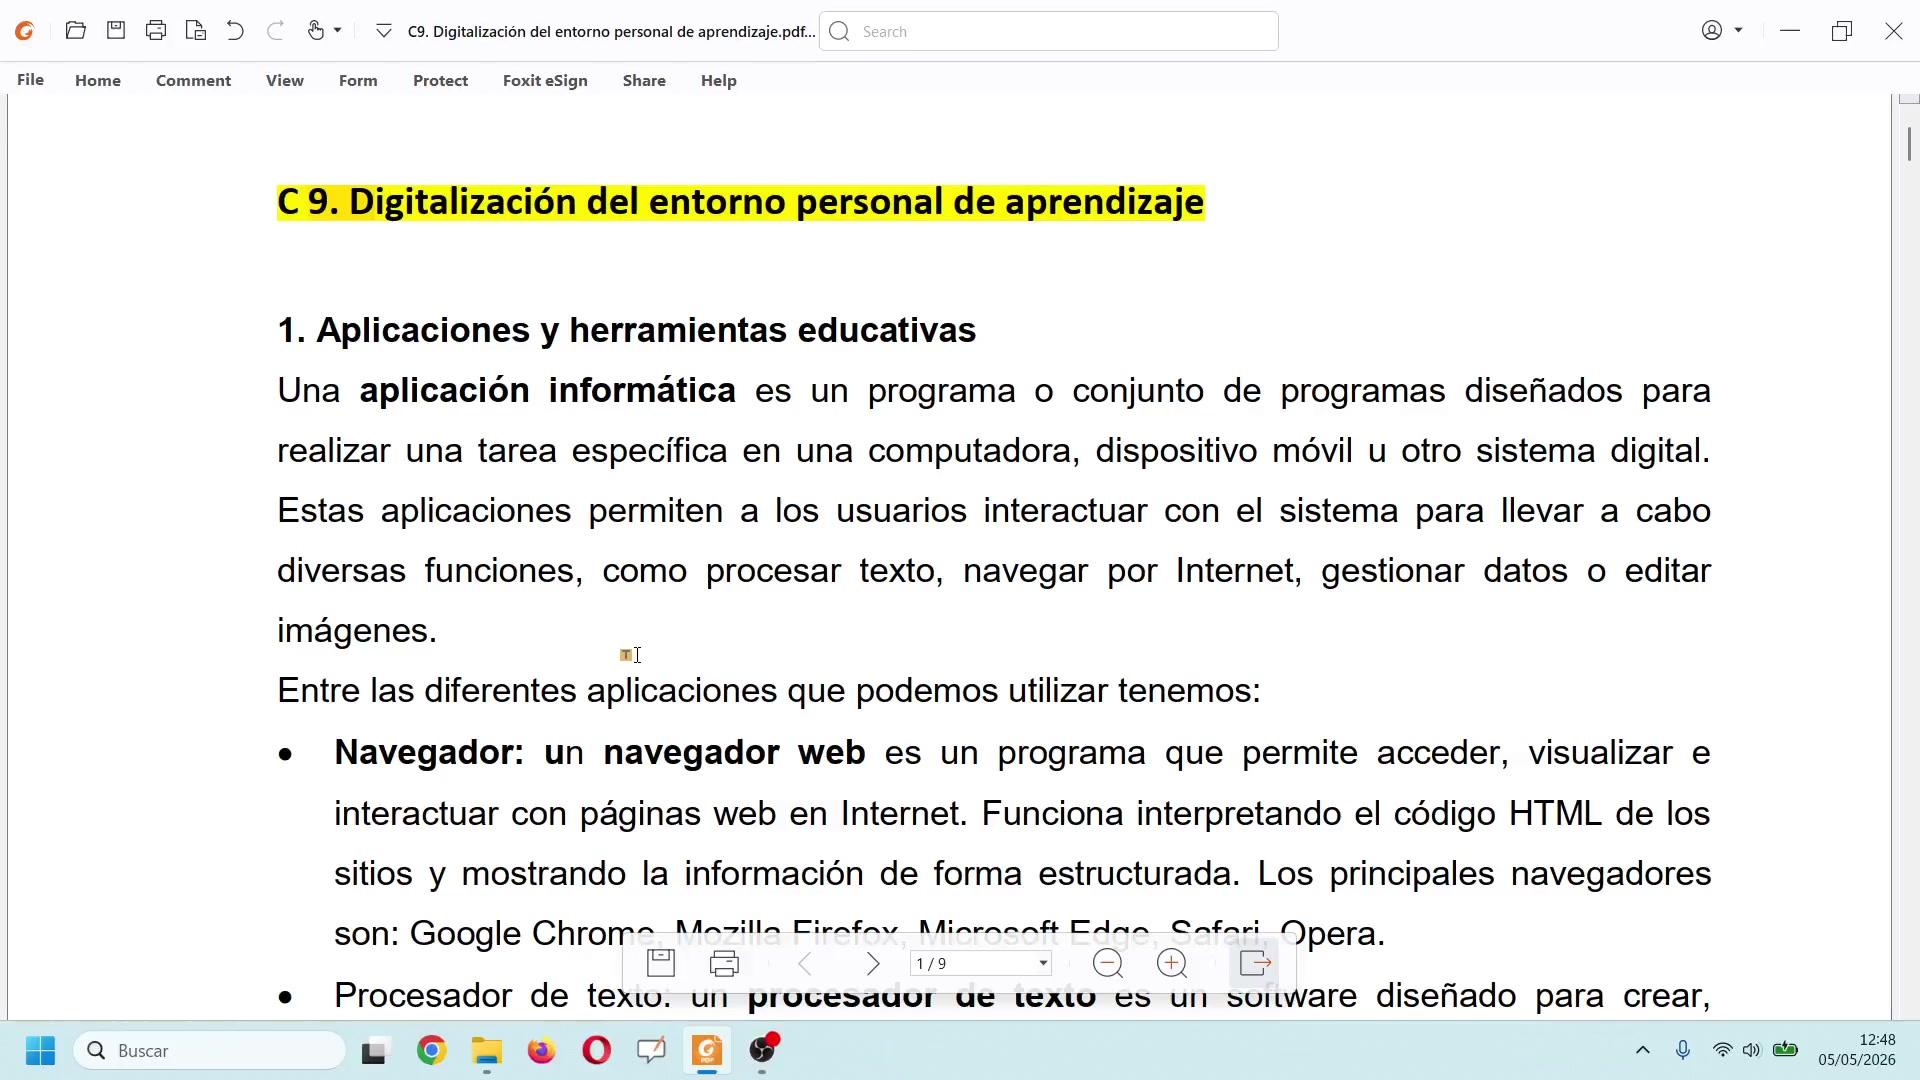Zoom in with the plus magnifier
Viewport: 1920px width, 1080px height.
coord(1172,964)
